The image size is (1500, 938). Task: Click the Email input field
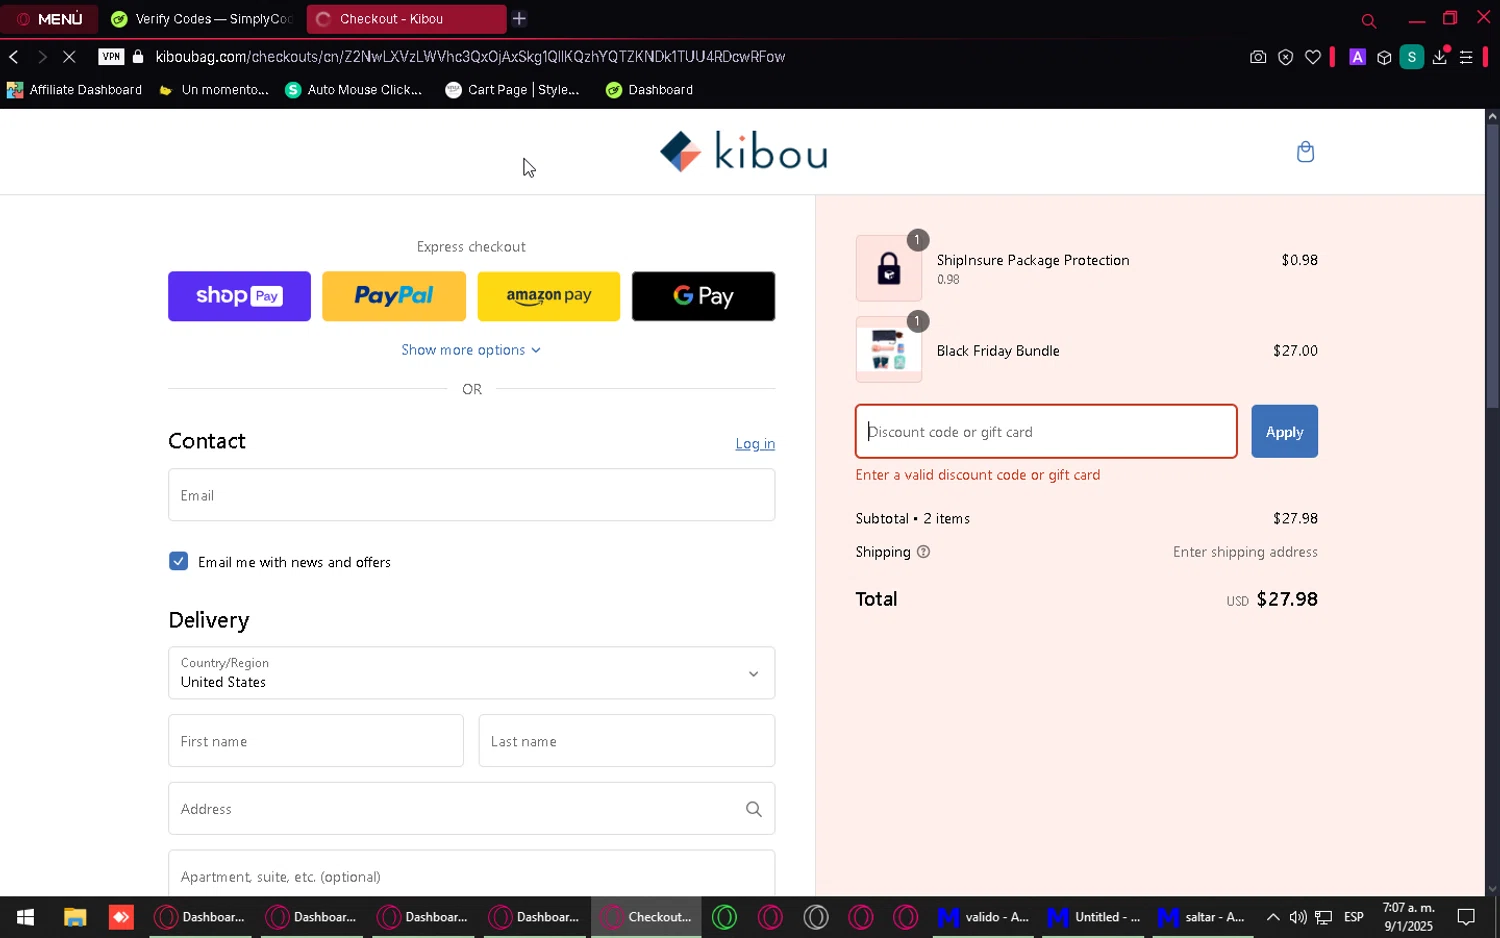pyautogui.click(x=471, y=495)
